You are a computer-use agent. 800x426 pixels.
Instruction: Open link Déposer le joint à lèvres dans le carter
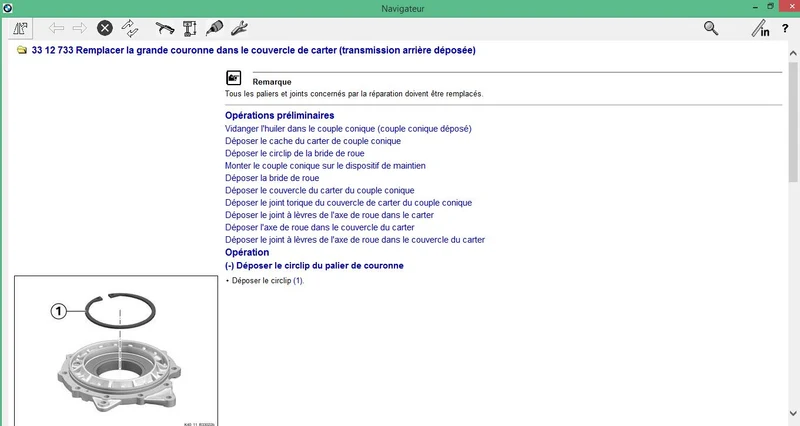329,215
